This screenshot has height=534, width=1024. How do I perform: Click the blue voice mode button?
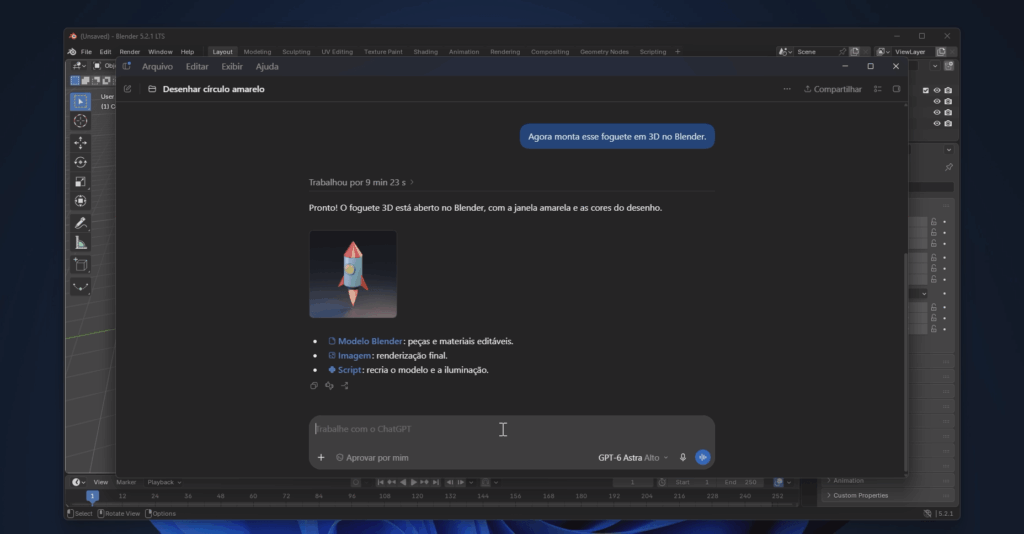coord(703,458)
